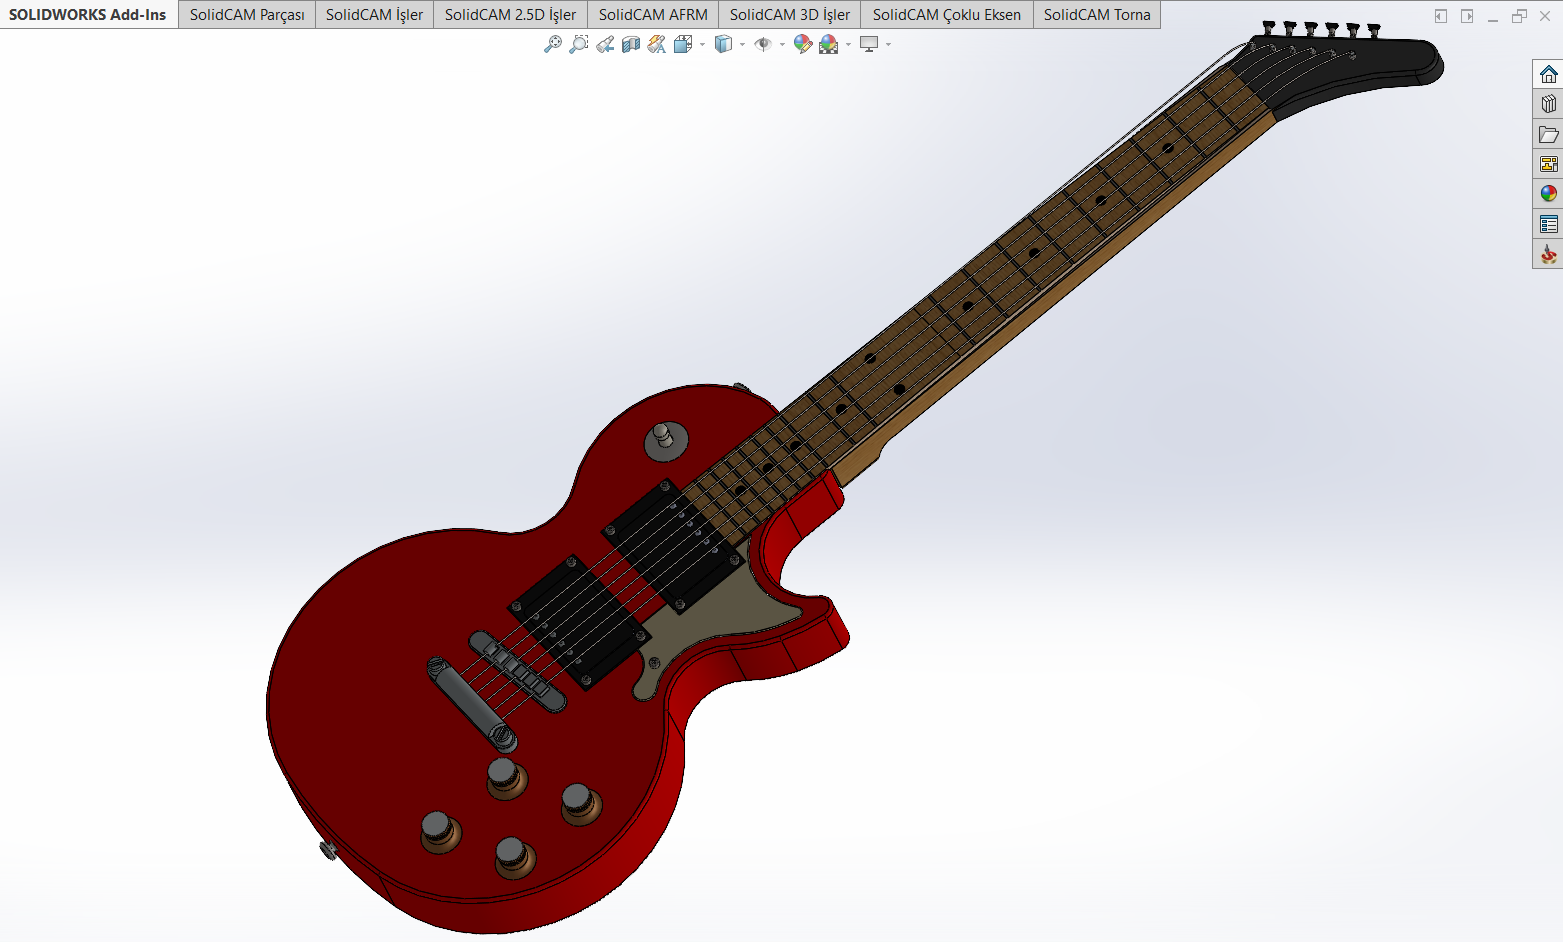Open the SOLIDWORKS Resources home tab

pos(1548,74)
